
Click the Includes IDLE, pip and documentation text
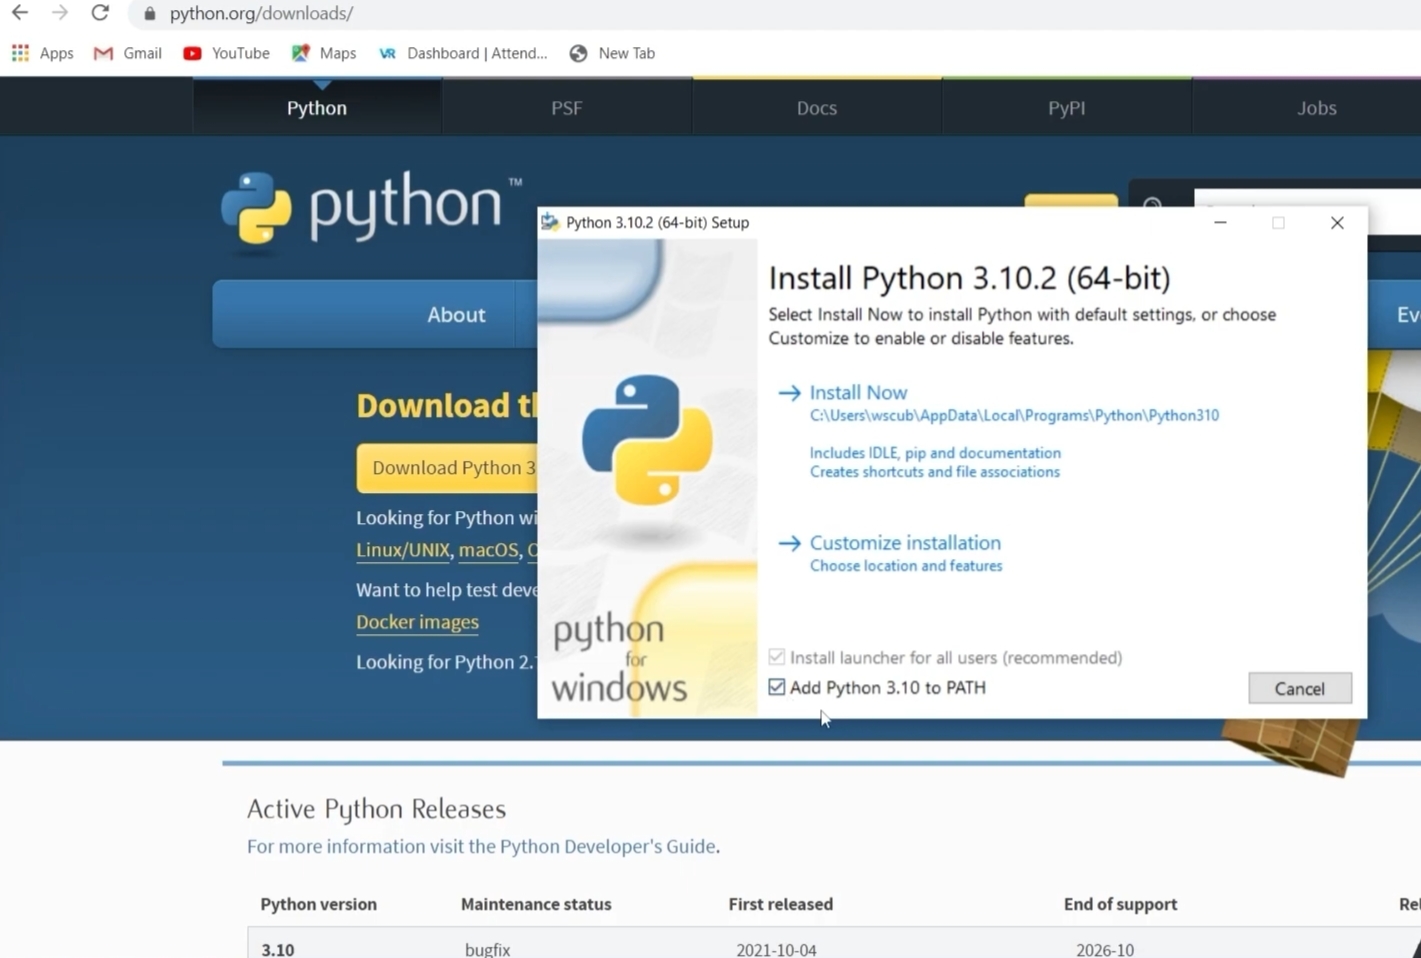pyautogui.click(x=935, y=453)
